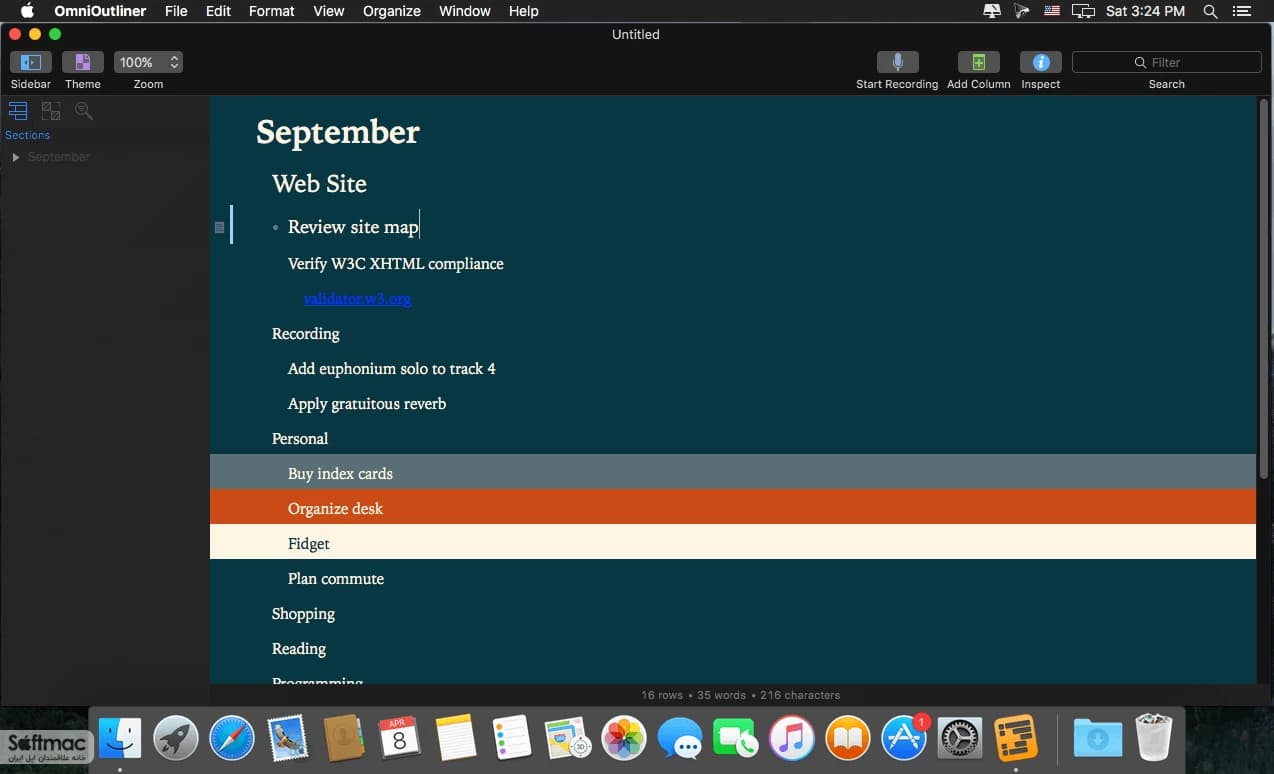The width and height of the screenshot is (1274, 774).
Task: Open Notes from the Dock
Action: (456, 739)
